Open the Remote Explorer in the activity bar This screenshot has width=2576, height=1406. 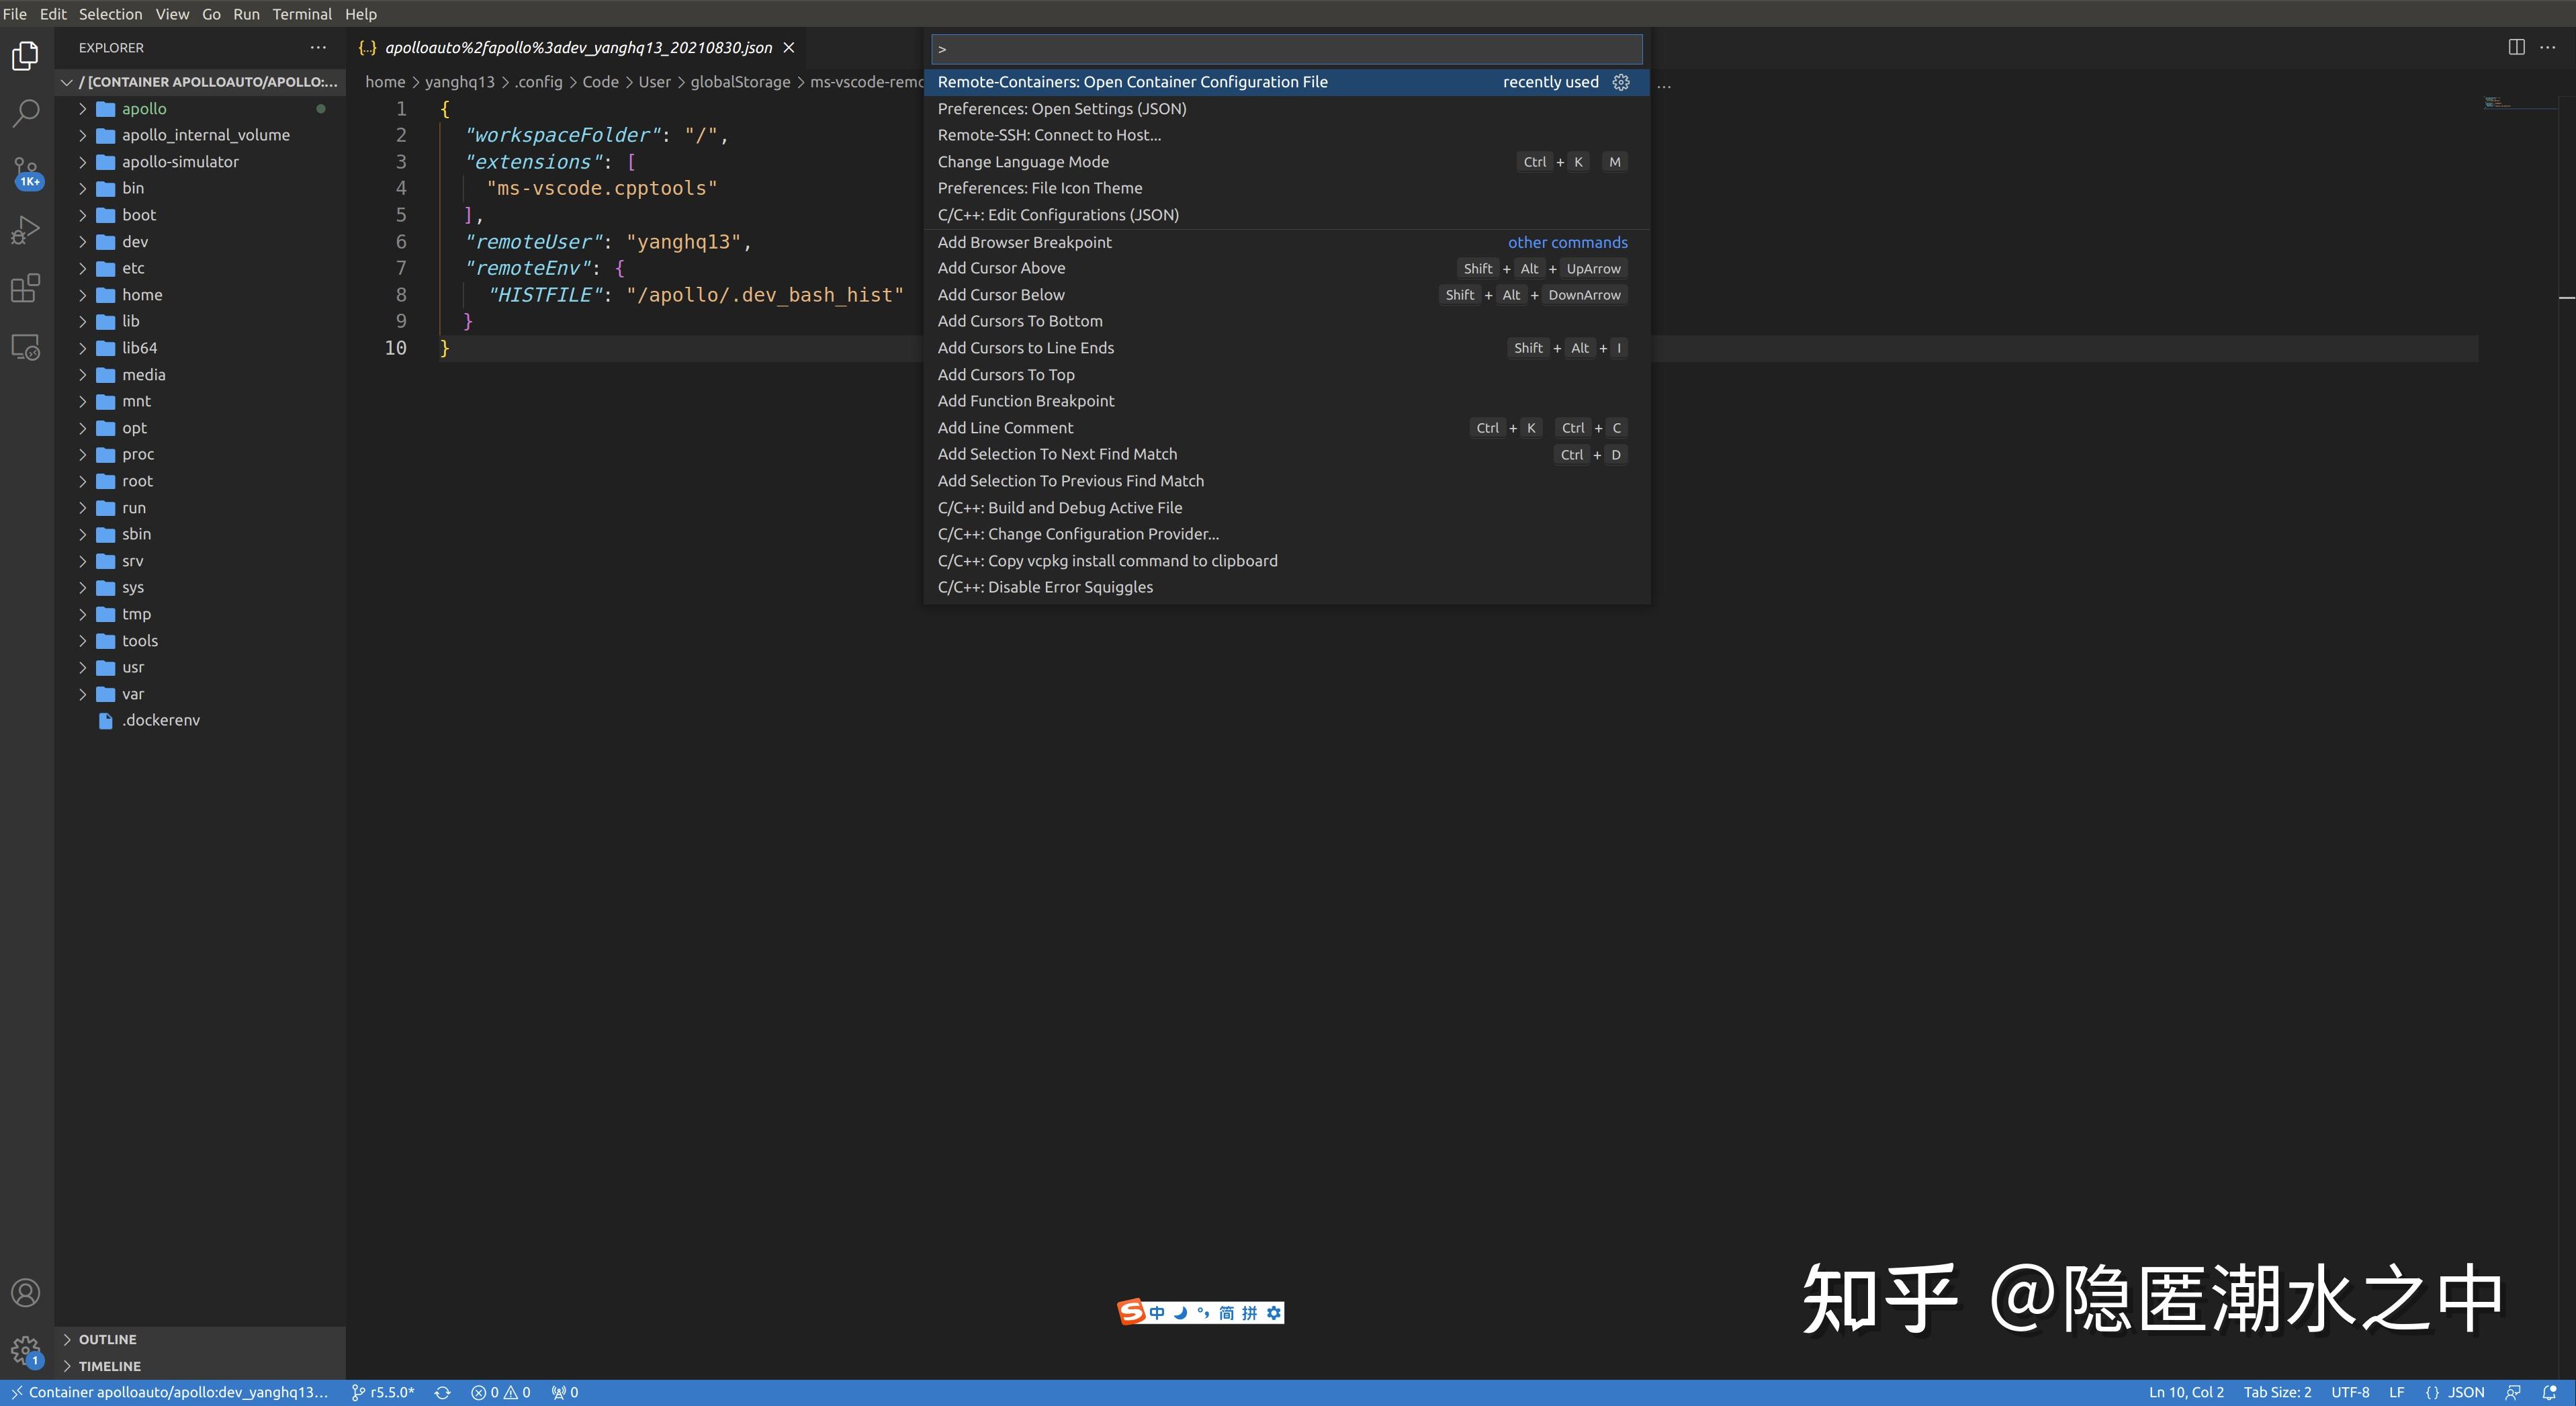click(x=25, y=346)
